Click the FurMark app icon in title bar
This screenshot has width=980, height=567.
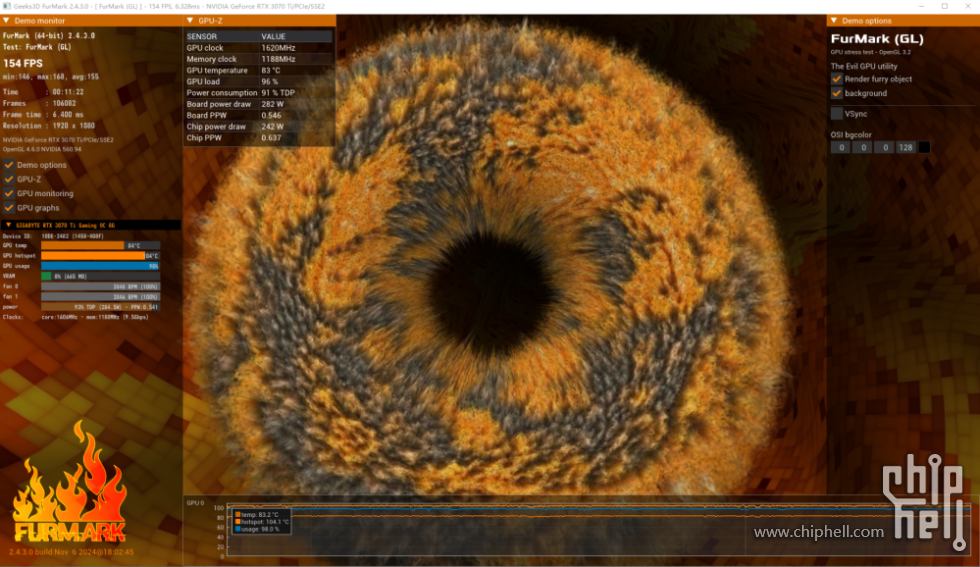(x=6, y=6)
